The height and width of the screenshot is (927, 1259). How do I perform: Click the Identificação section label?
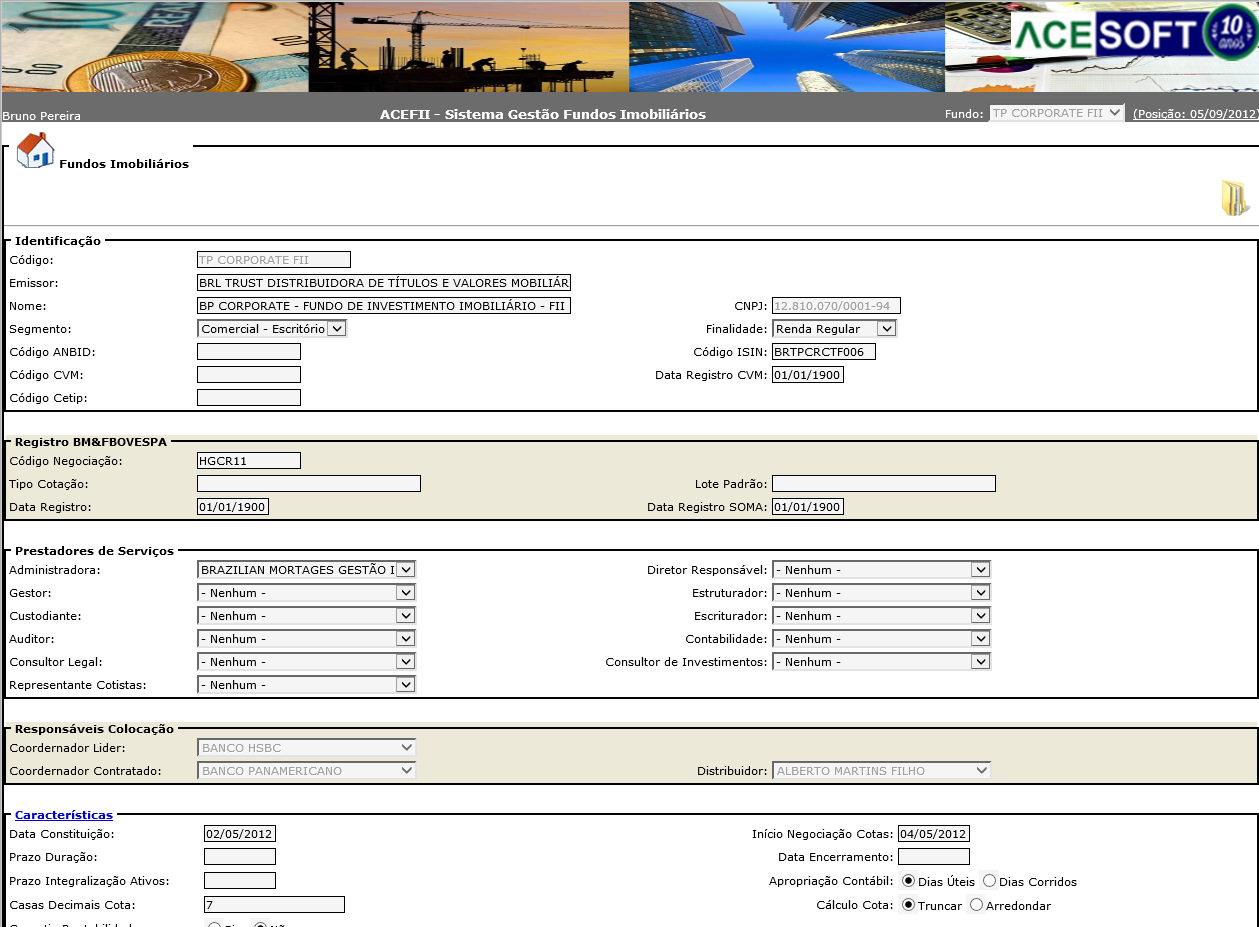pos(58,241)
